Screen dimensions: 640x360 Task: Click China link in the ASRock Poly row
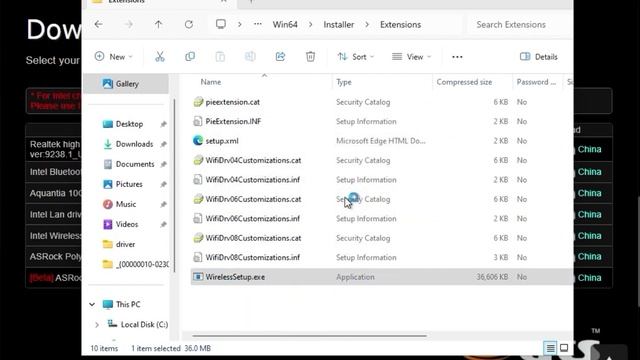coord(589,256)
